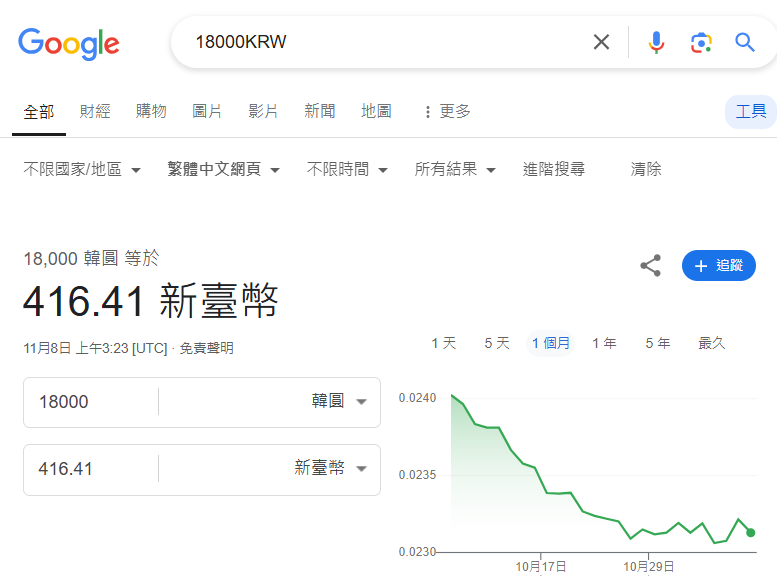
Task: Switch to the 財經 tab
Action: [95, 111]
